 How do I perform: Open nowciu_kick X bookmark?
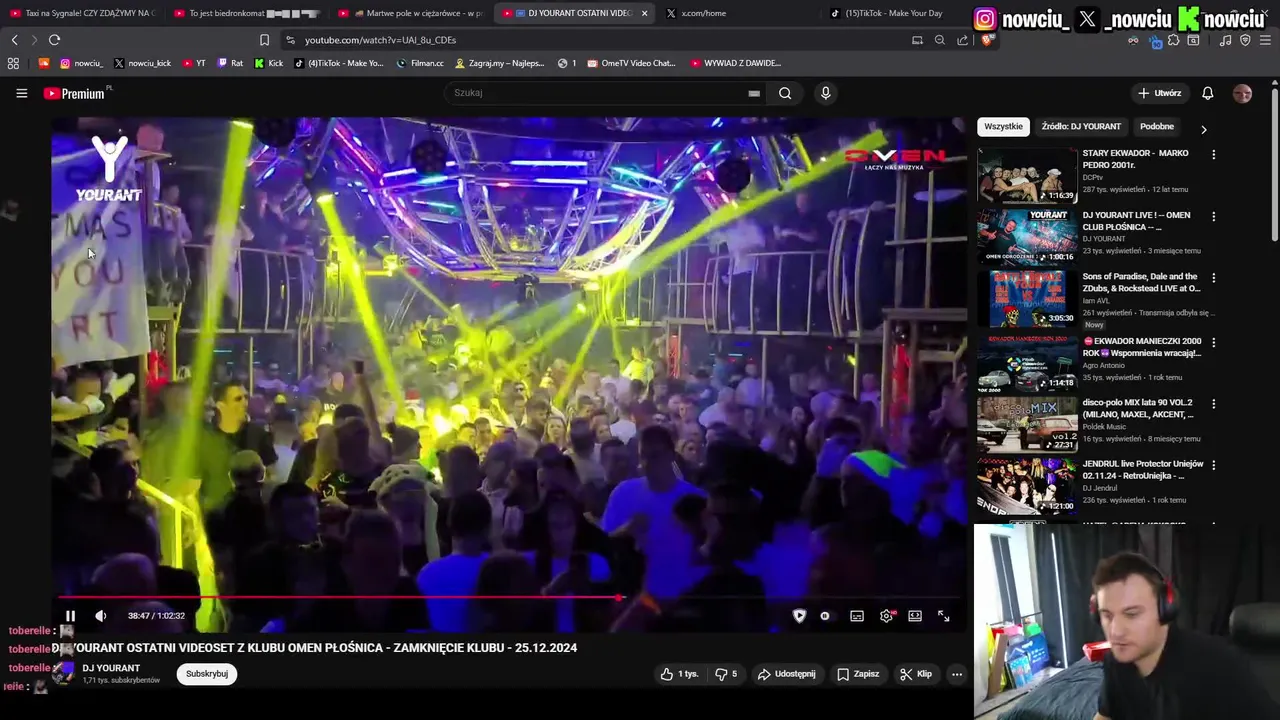coord(142,63)
